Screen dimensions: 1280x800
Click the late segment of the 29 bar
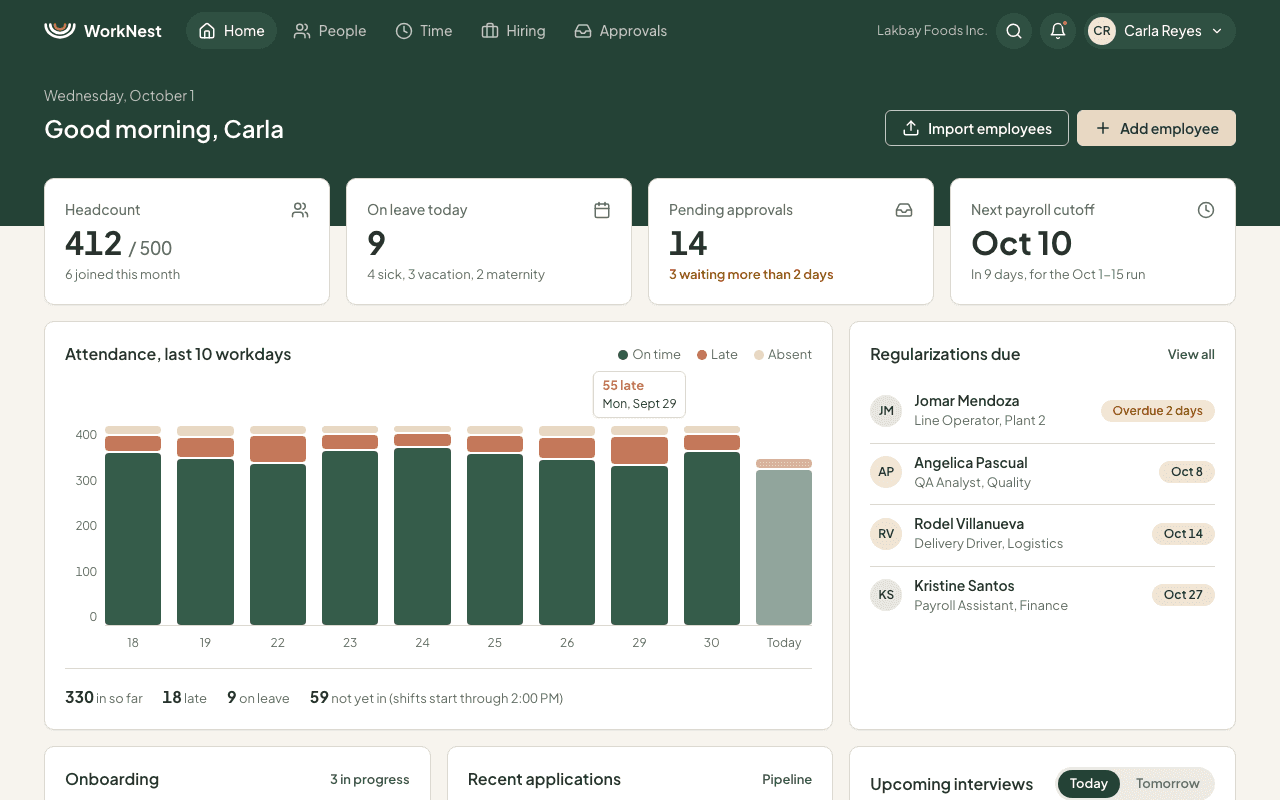coord(639,451)
